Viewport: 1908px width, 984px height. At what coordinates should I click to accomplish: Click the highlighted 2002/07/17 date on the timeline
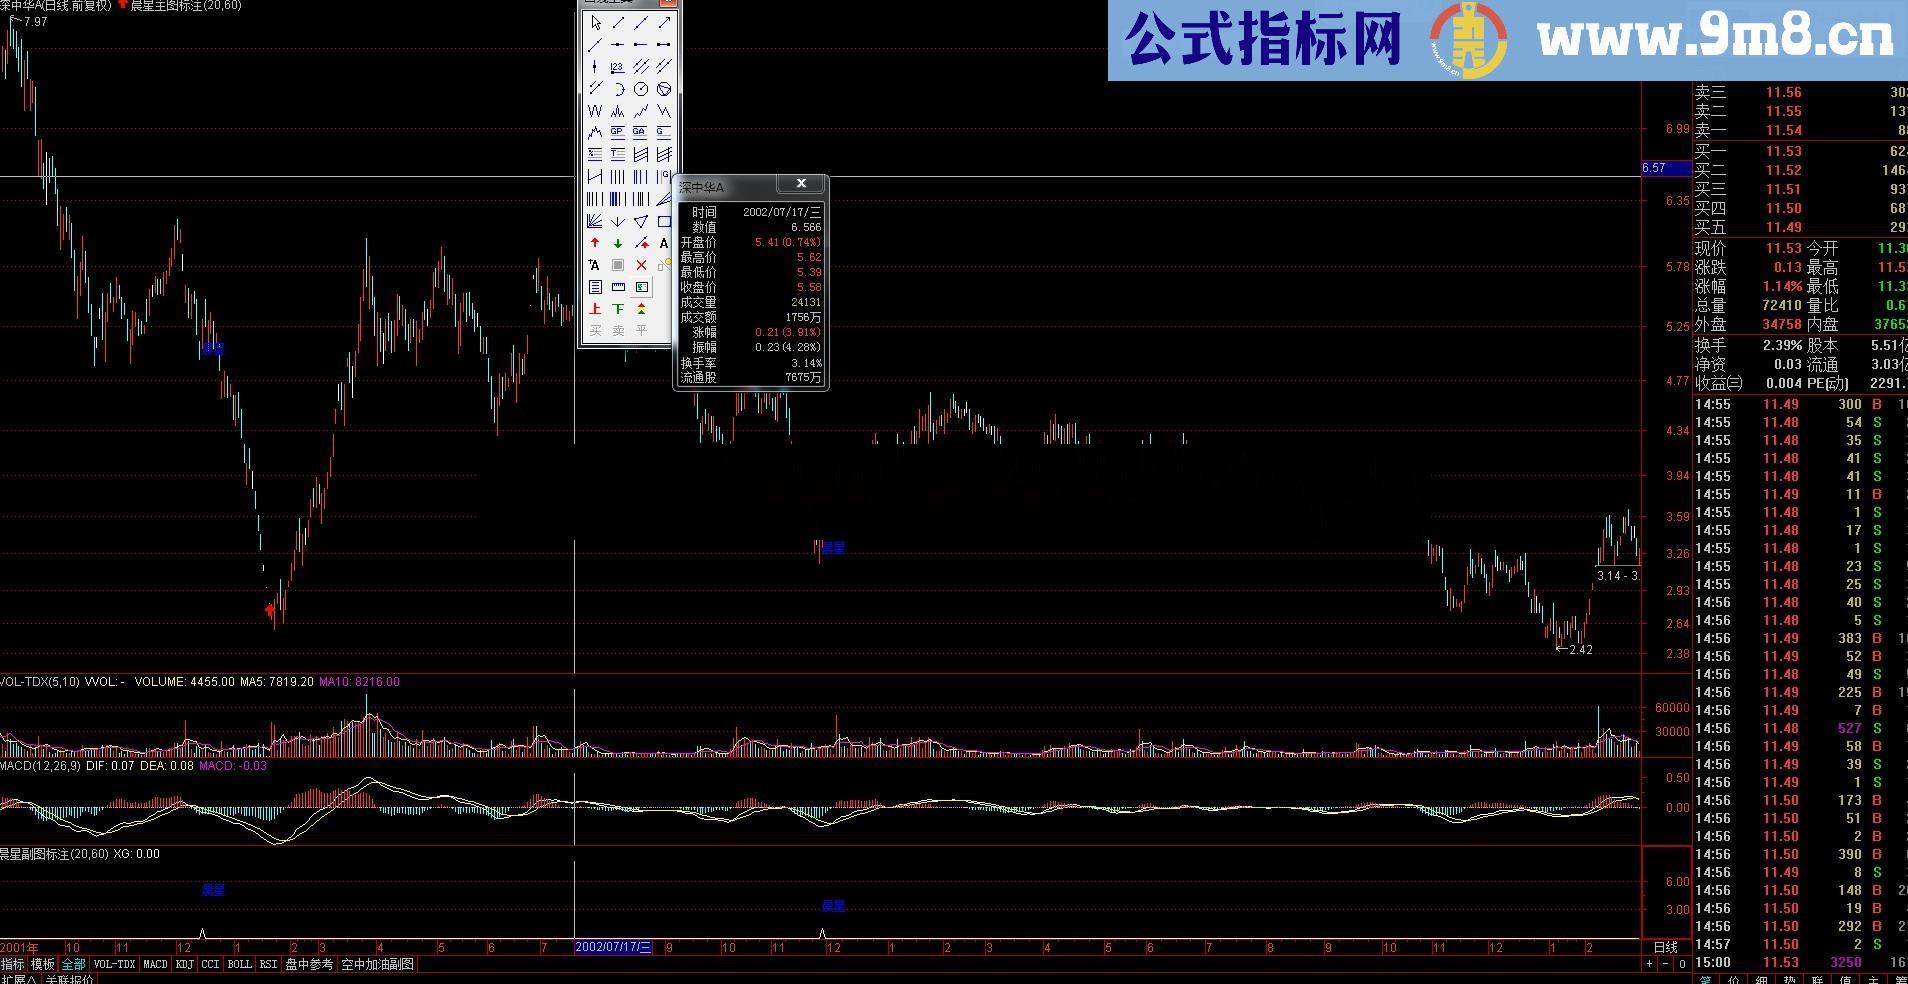tap(612, 947)
